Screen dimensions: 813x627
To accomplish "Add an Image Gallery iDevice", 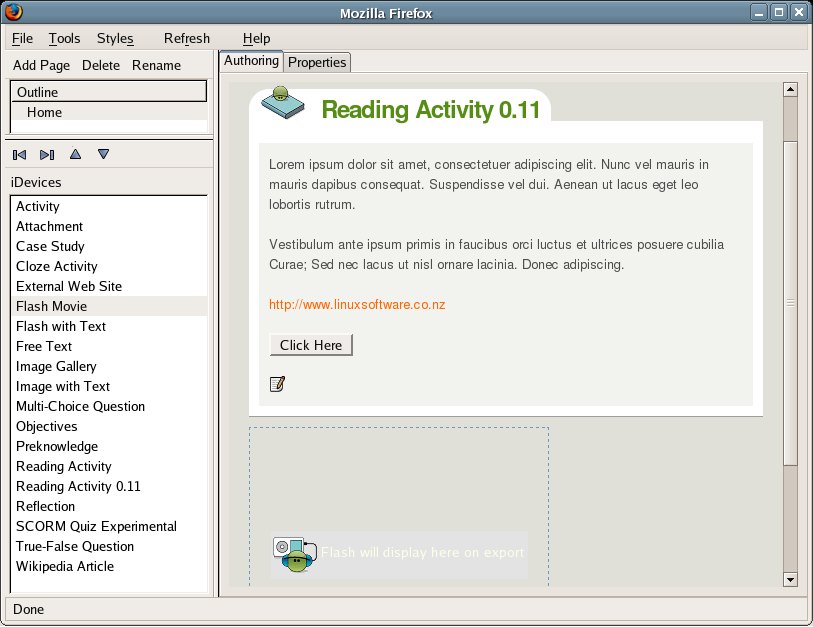I will coord(108,366).
